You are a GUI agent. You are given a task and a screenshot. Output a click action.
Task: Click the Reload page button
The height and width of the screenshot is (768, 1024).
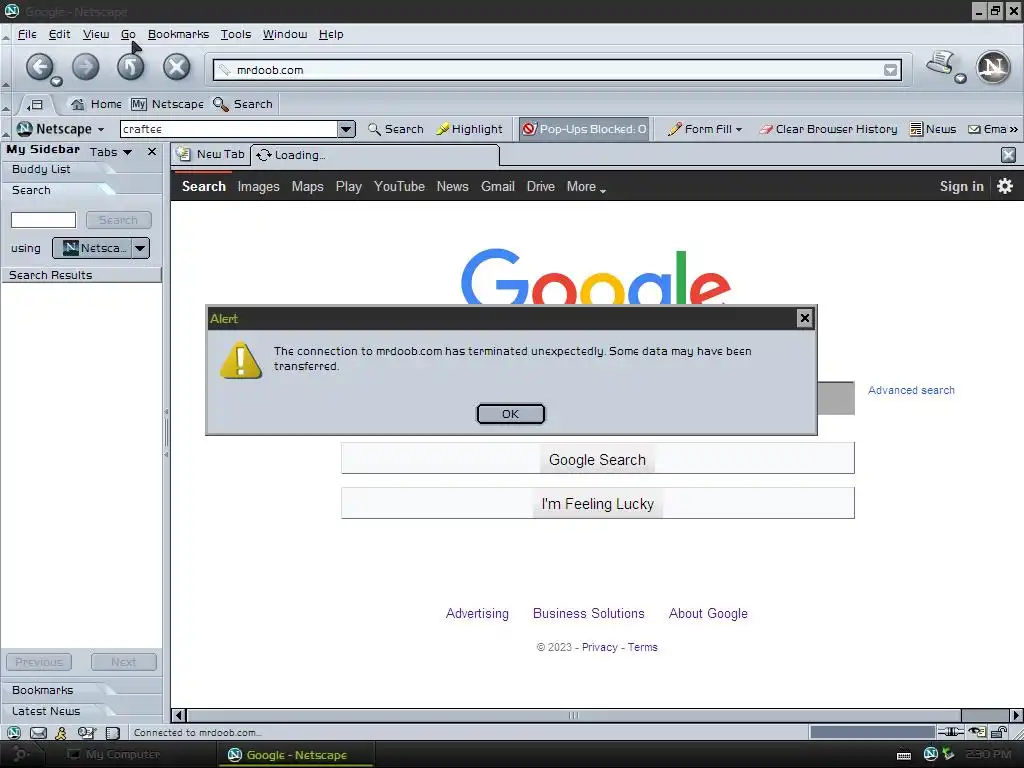131,67
